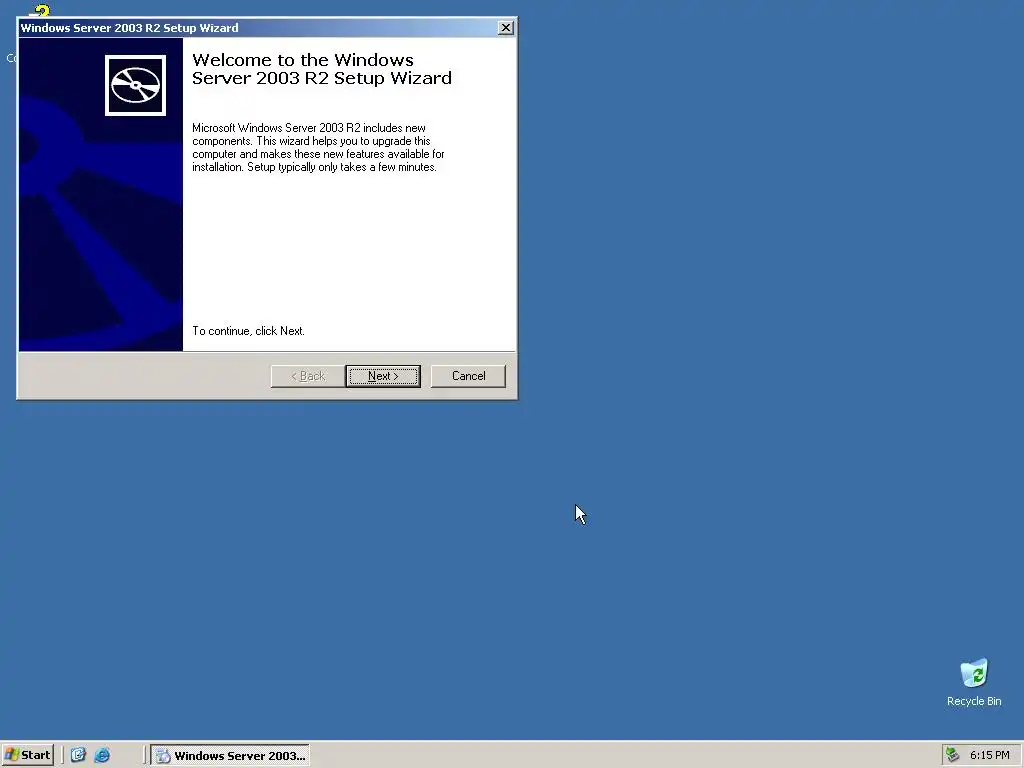This screenshot has width=1024, height=768.
Task: Click the 6:15 PM clock
Action: click(989, 756)
